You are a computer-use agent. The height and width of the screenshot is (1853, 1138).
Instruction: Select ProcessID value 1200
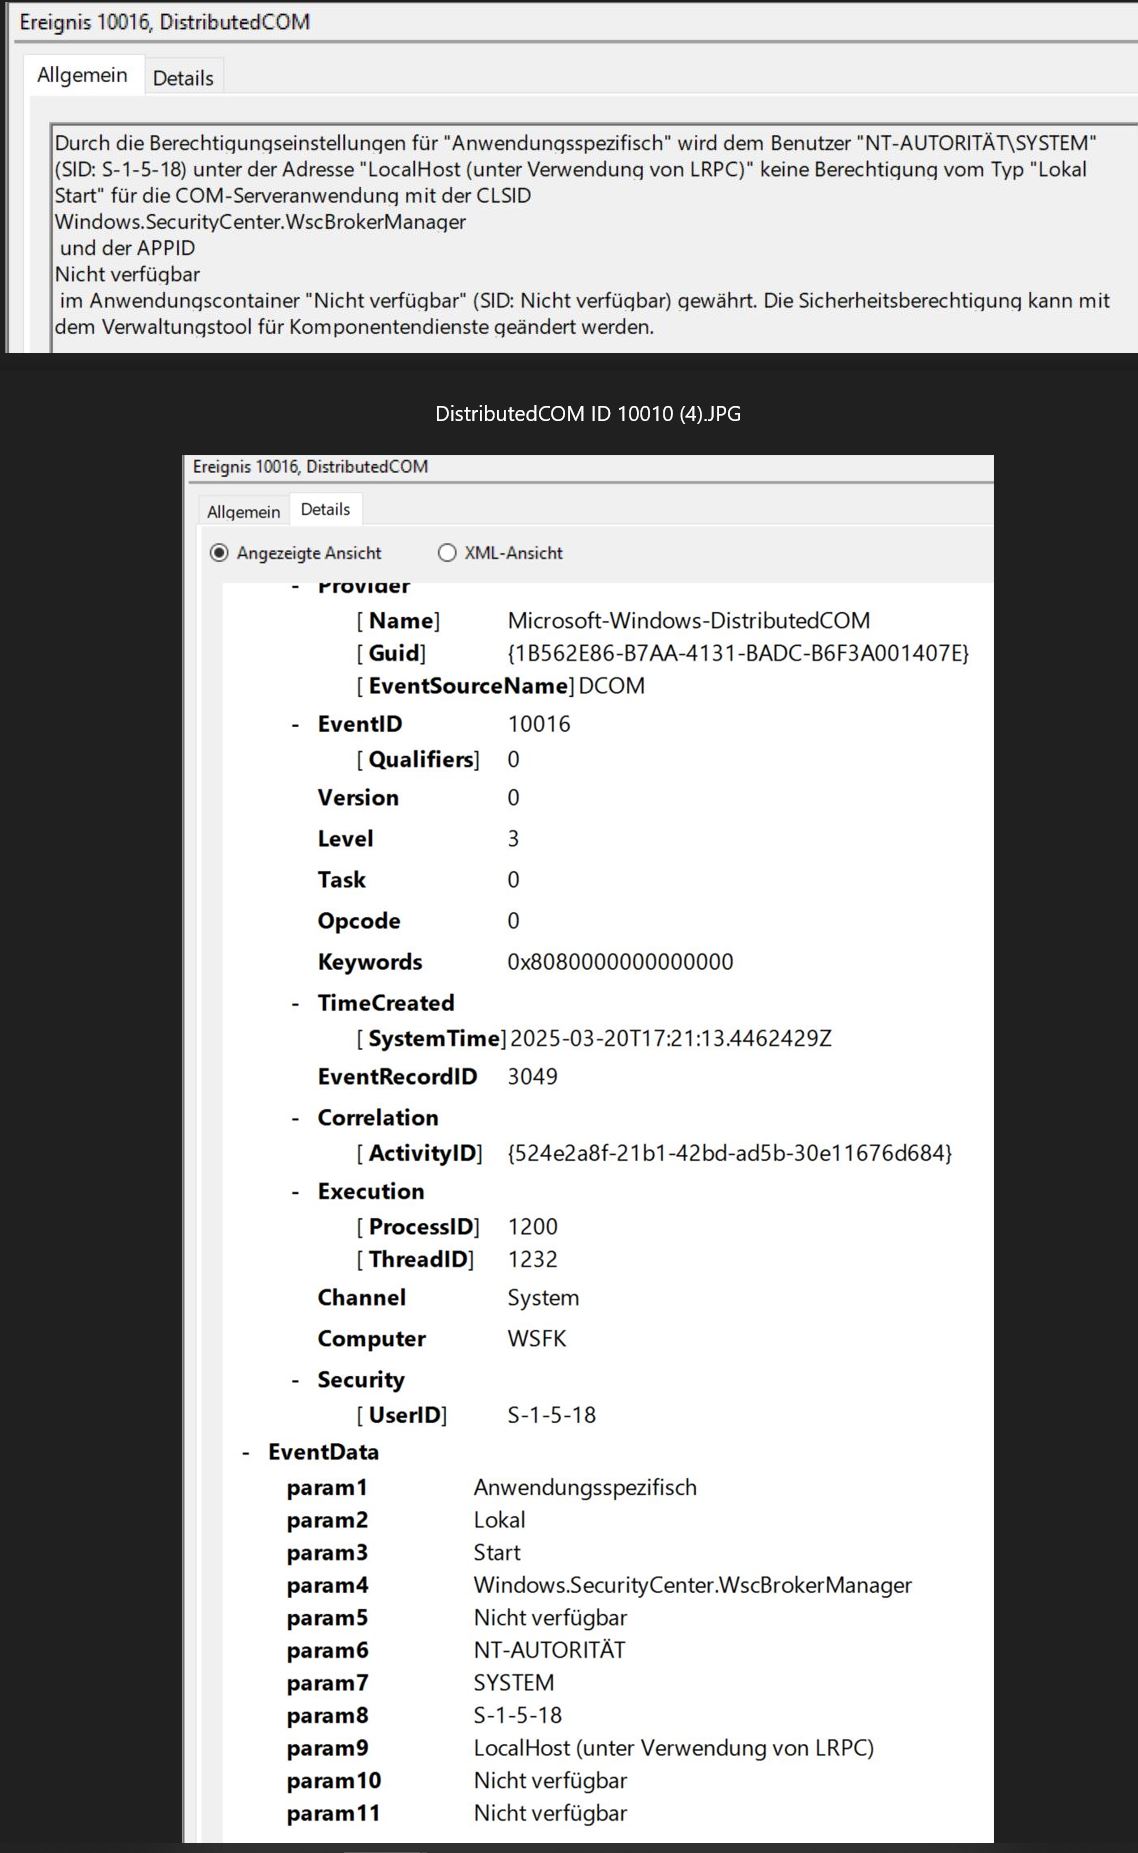(532, 1226)
